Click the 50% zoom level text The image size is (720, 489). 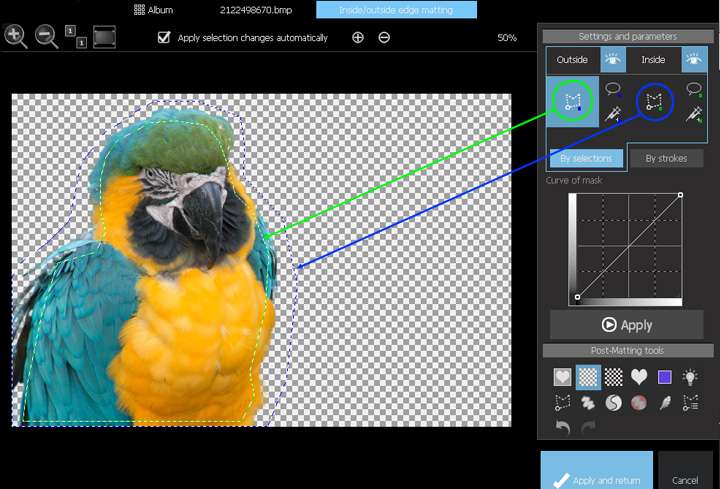coord(507,38)
